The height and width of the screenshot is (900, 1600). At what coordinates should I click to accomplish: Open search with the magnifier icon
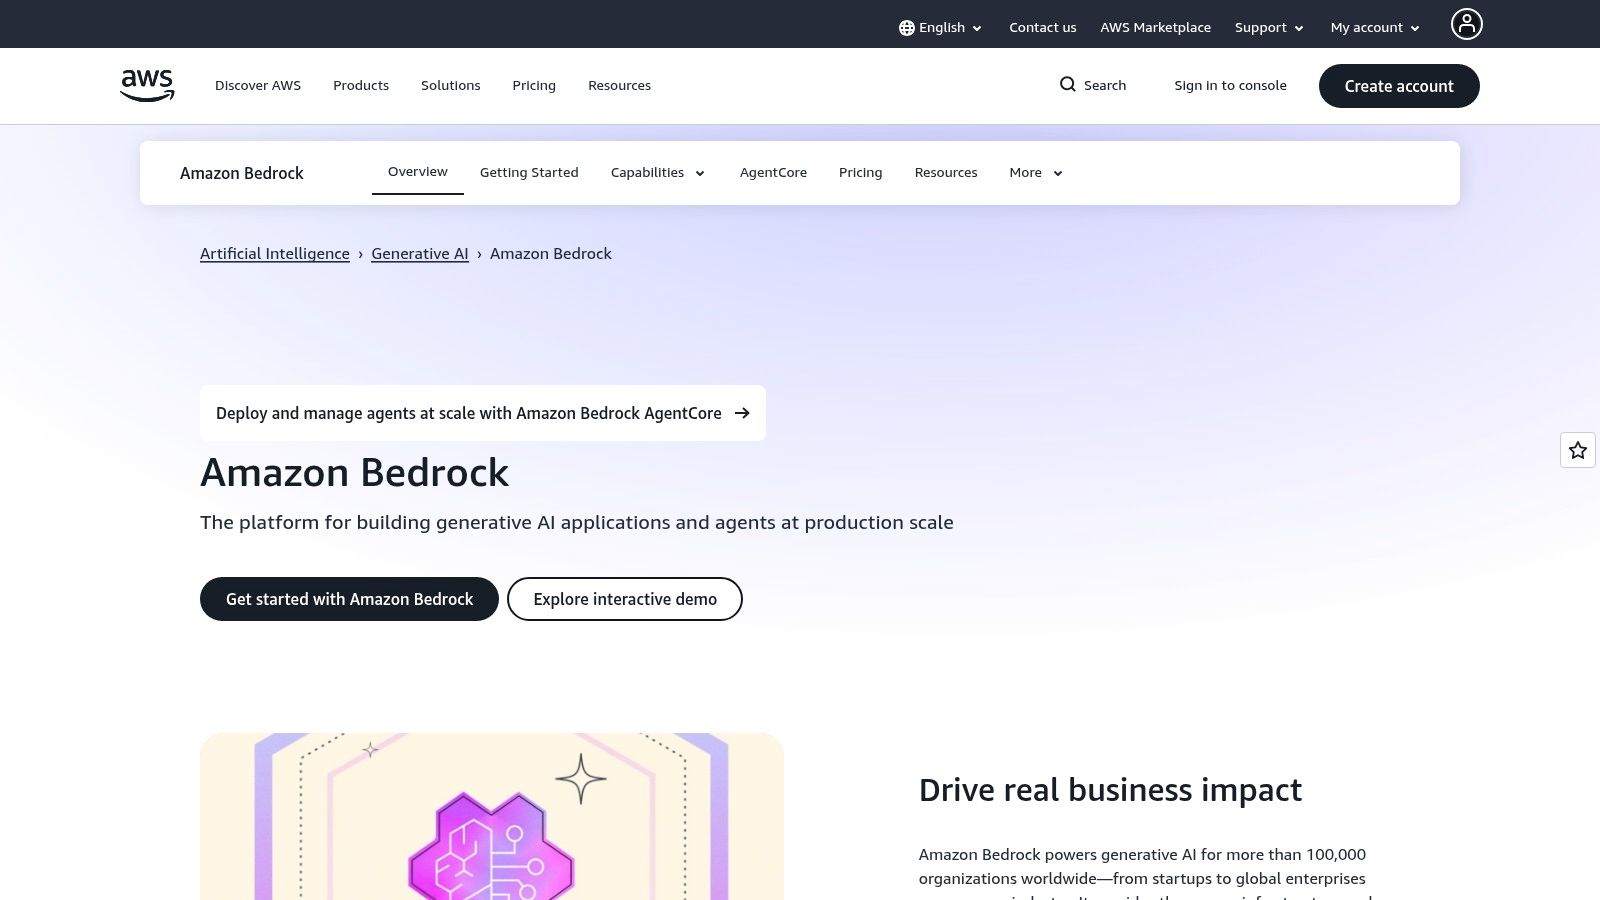(x=1068, y=85)
